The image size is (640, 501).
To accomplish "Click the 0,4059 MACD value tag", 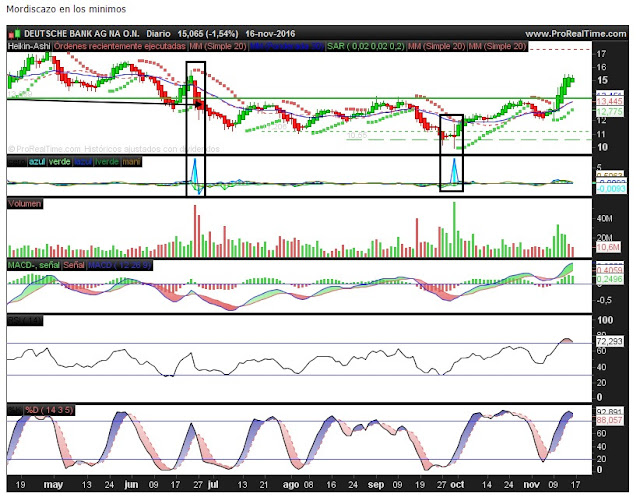I will (x=610, y=270).
